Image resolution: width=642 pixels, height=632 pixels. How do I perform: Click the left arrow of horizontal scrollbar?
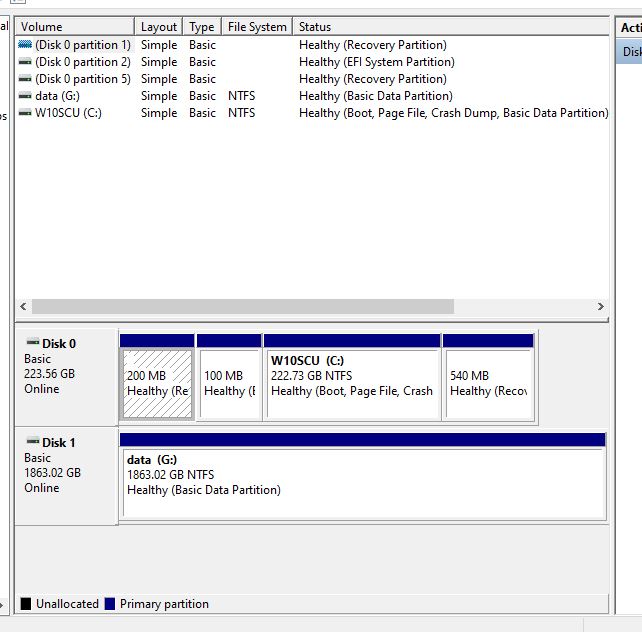(x=23, y=306)
